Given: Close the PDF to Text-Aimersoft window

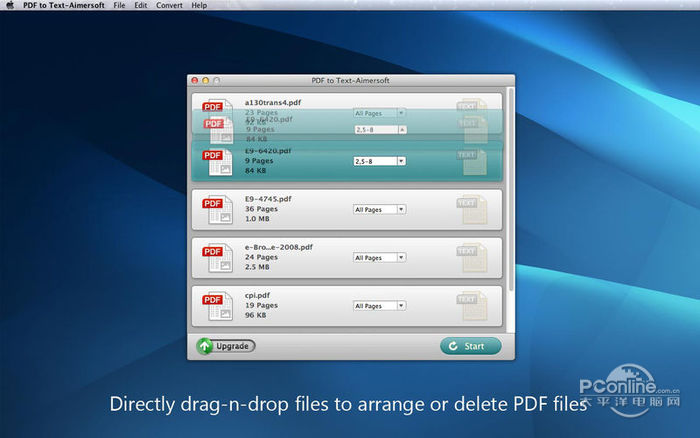Looking at the screenshot, I should (195, 81).
